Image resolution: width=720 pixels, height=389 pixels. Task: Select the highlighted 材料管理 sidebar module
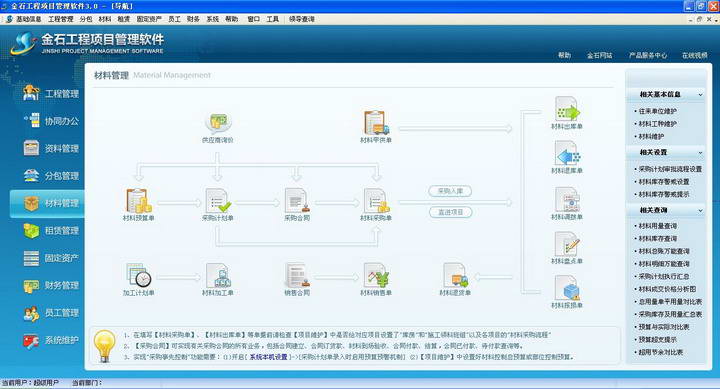pyautogui.click(x=47, y=203)
